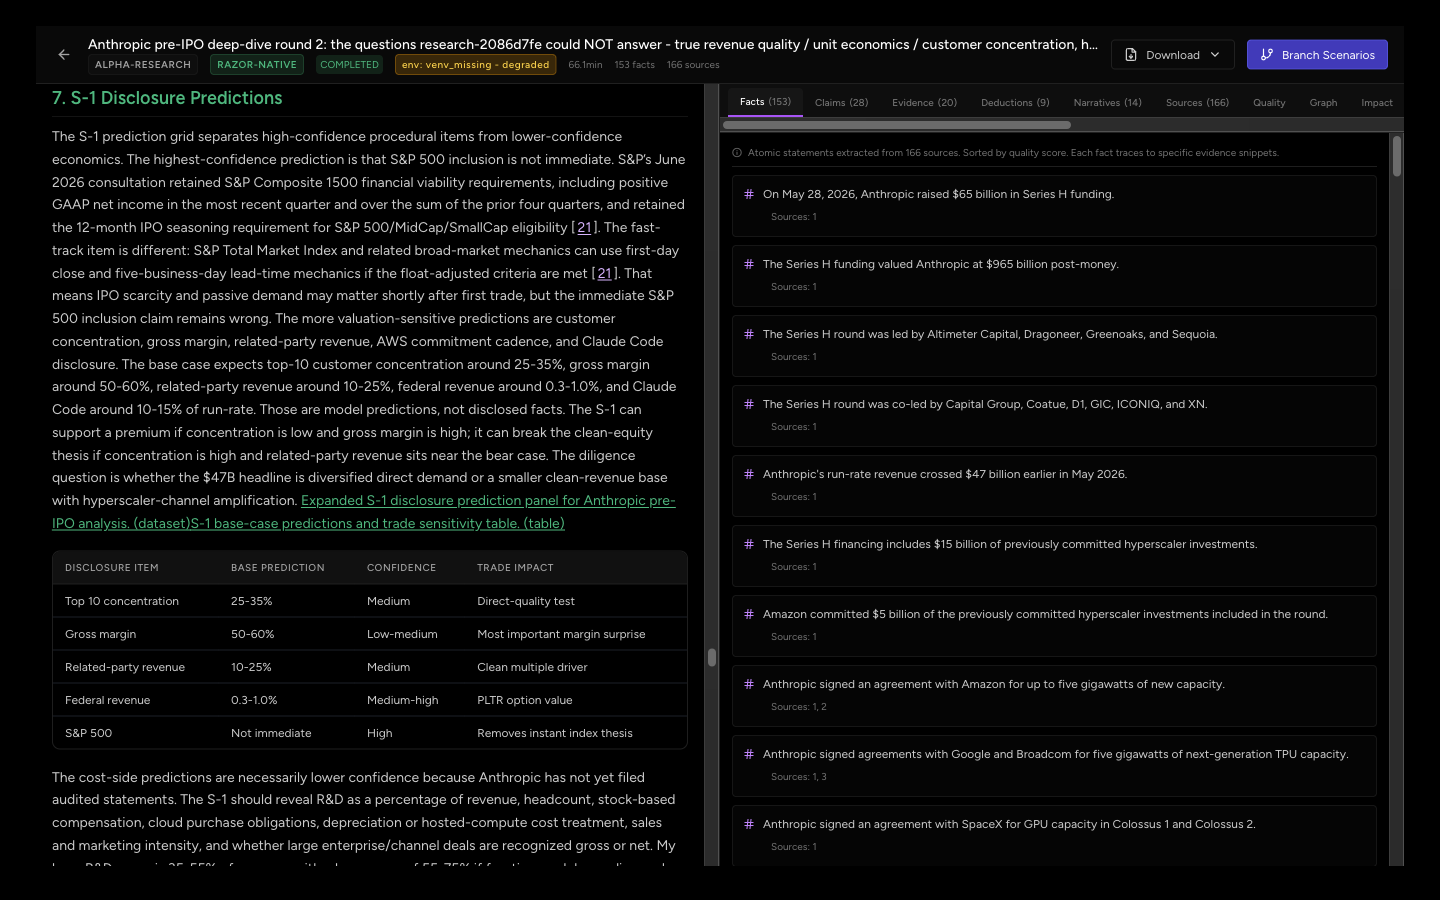1440x900 pixels.
Task: Select the Federal revenue row label
Action: tap(107, 700)
